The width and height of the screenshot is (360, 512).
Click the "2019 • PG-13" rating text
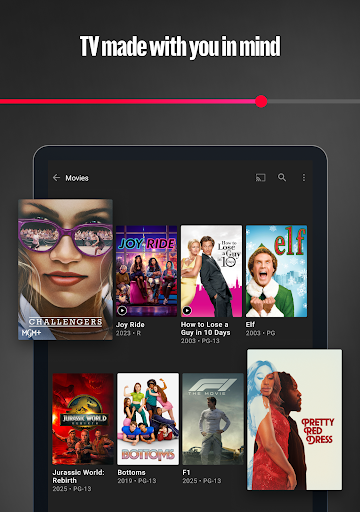(137, 481)
